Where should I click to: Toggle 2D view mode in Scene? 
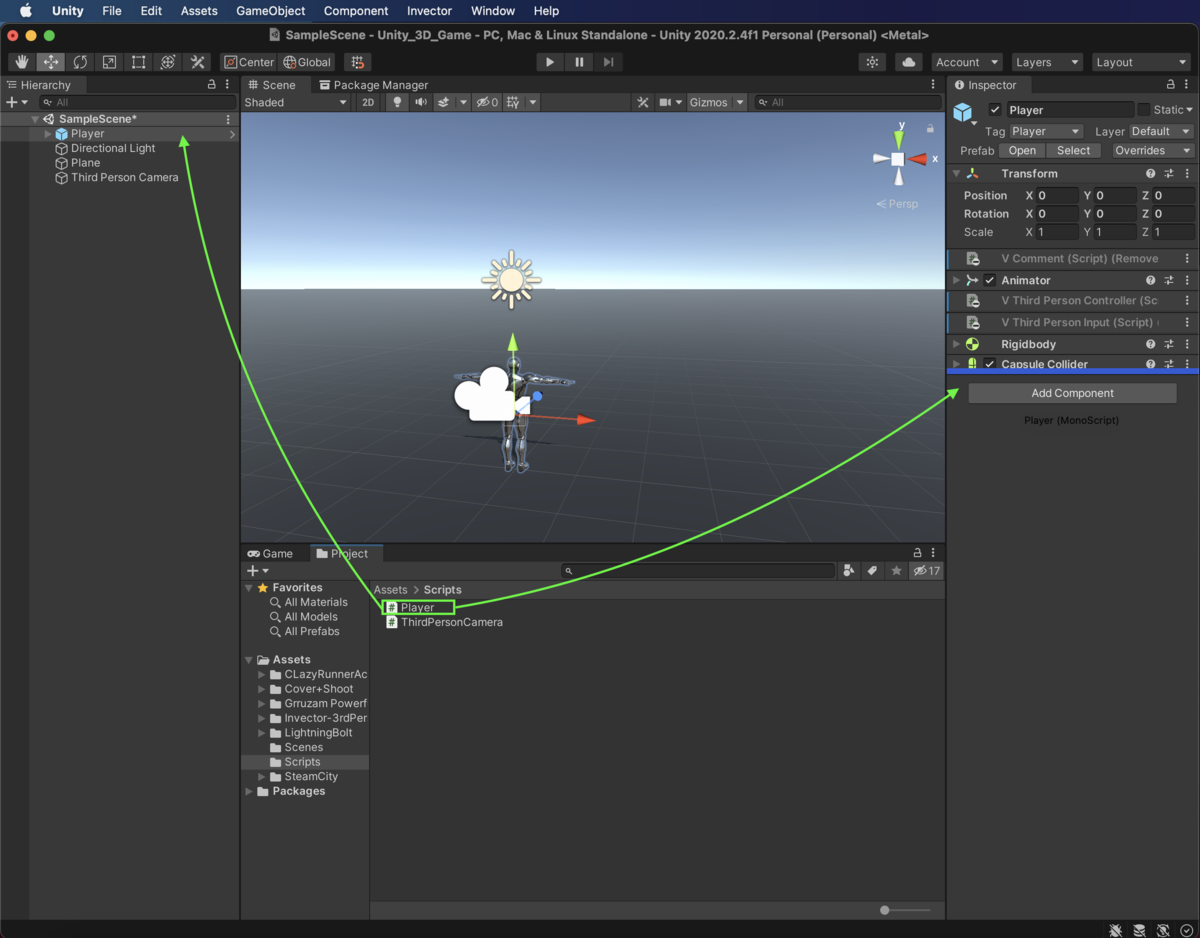[368, 102]
